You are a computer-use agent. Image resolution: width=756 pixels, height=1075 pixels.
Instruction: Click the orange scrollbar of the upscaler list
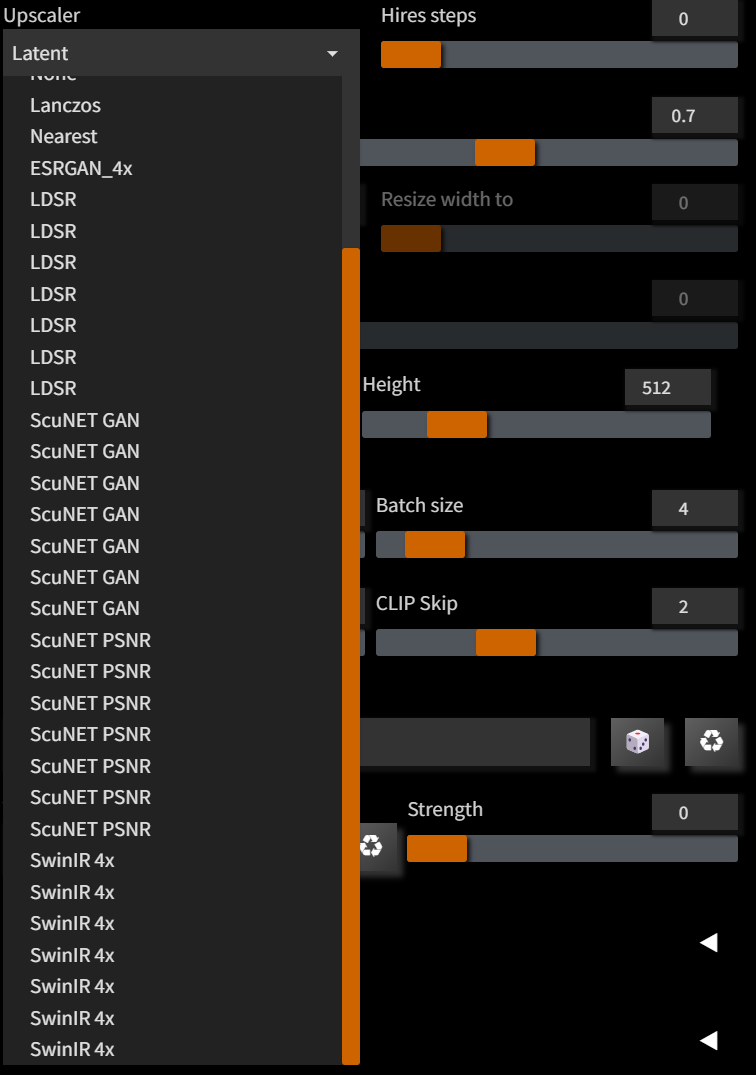350,650
